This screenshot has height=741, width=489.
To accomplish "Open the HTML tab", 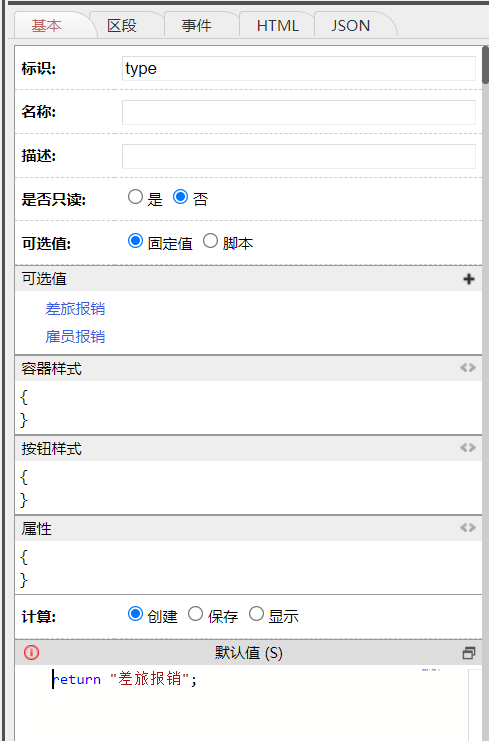I will 278,26.
